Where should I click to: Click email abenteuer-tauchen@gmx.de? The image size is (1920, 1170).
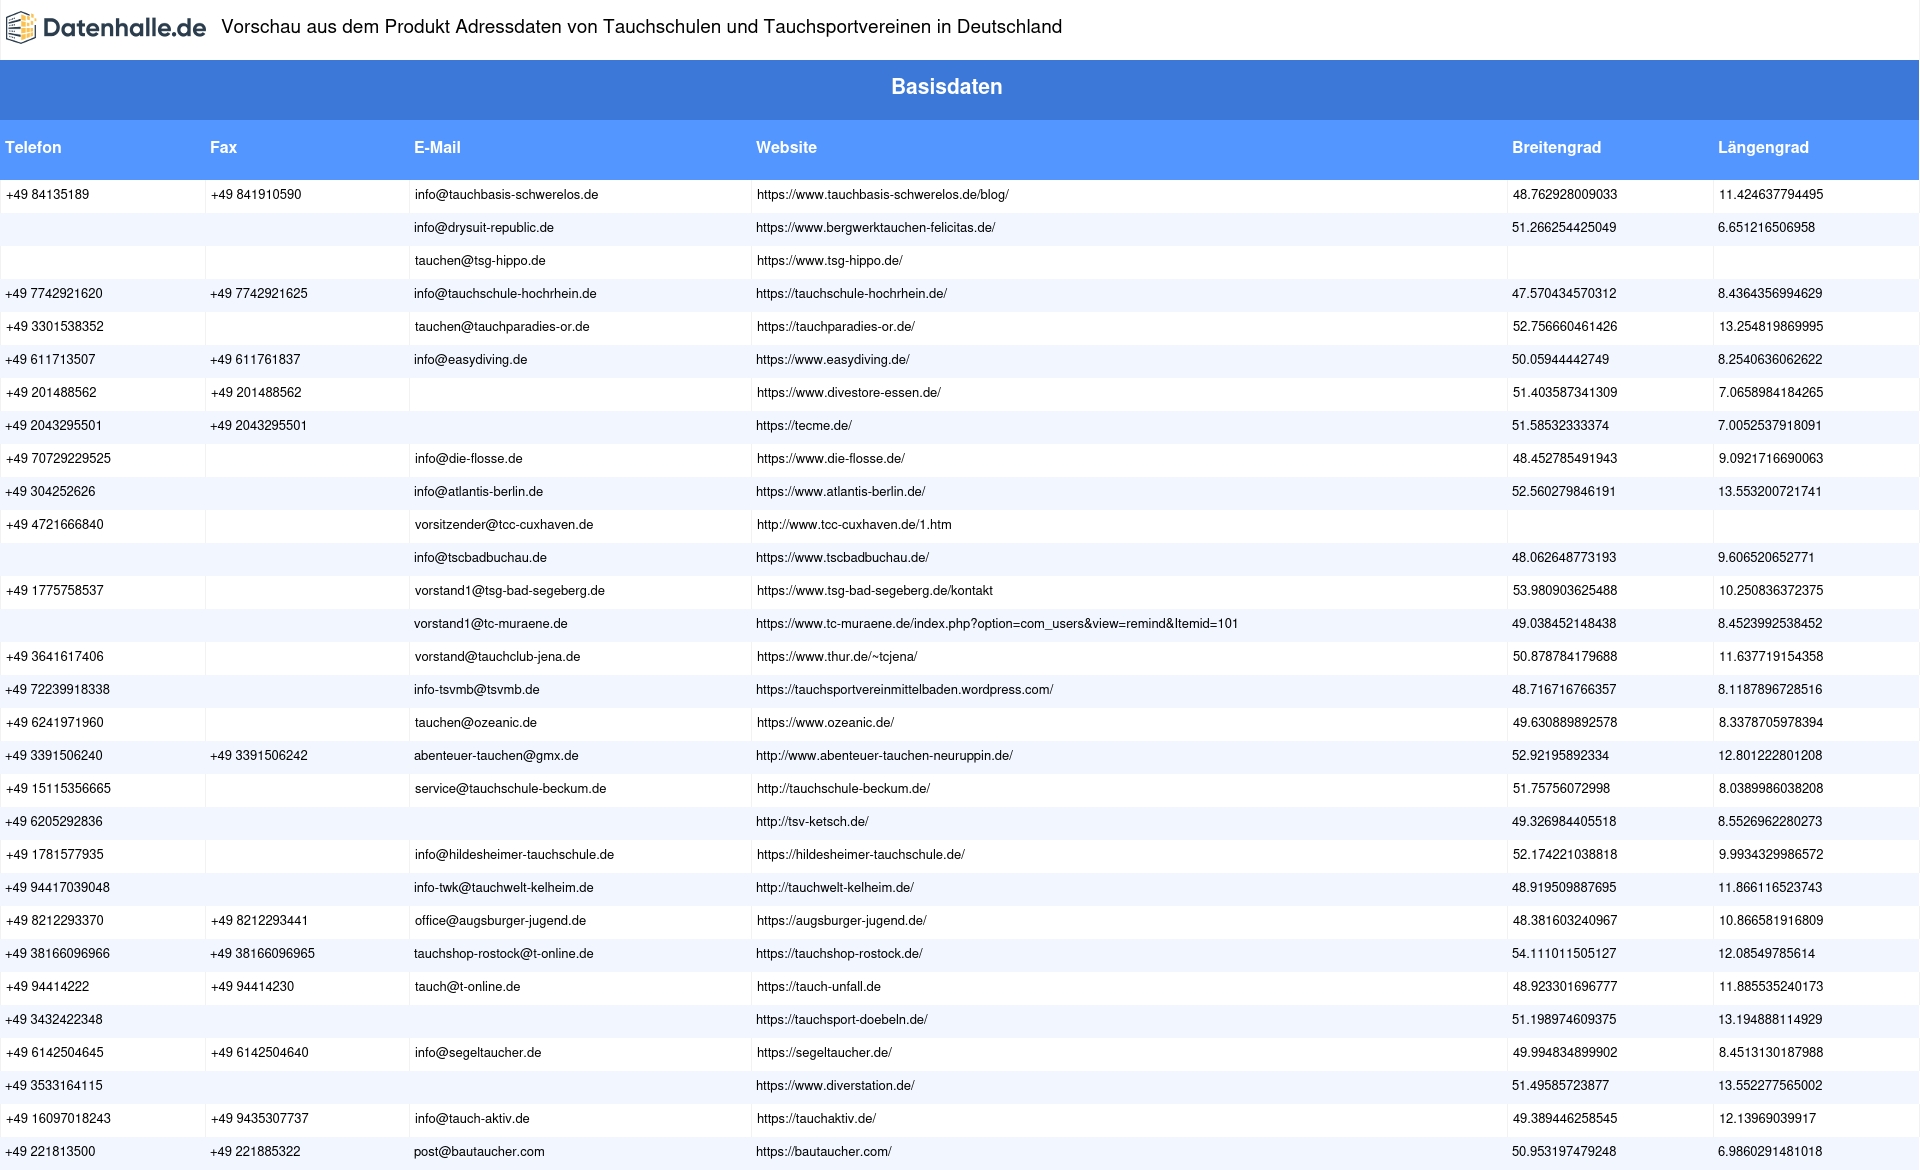pos(496,756)
